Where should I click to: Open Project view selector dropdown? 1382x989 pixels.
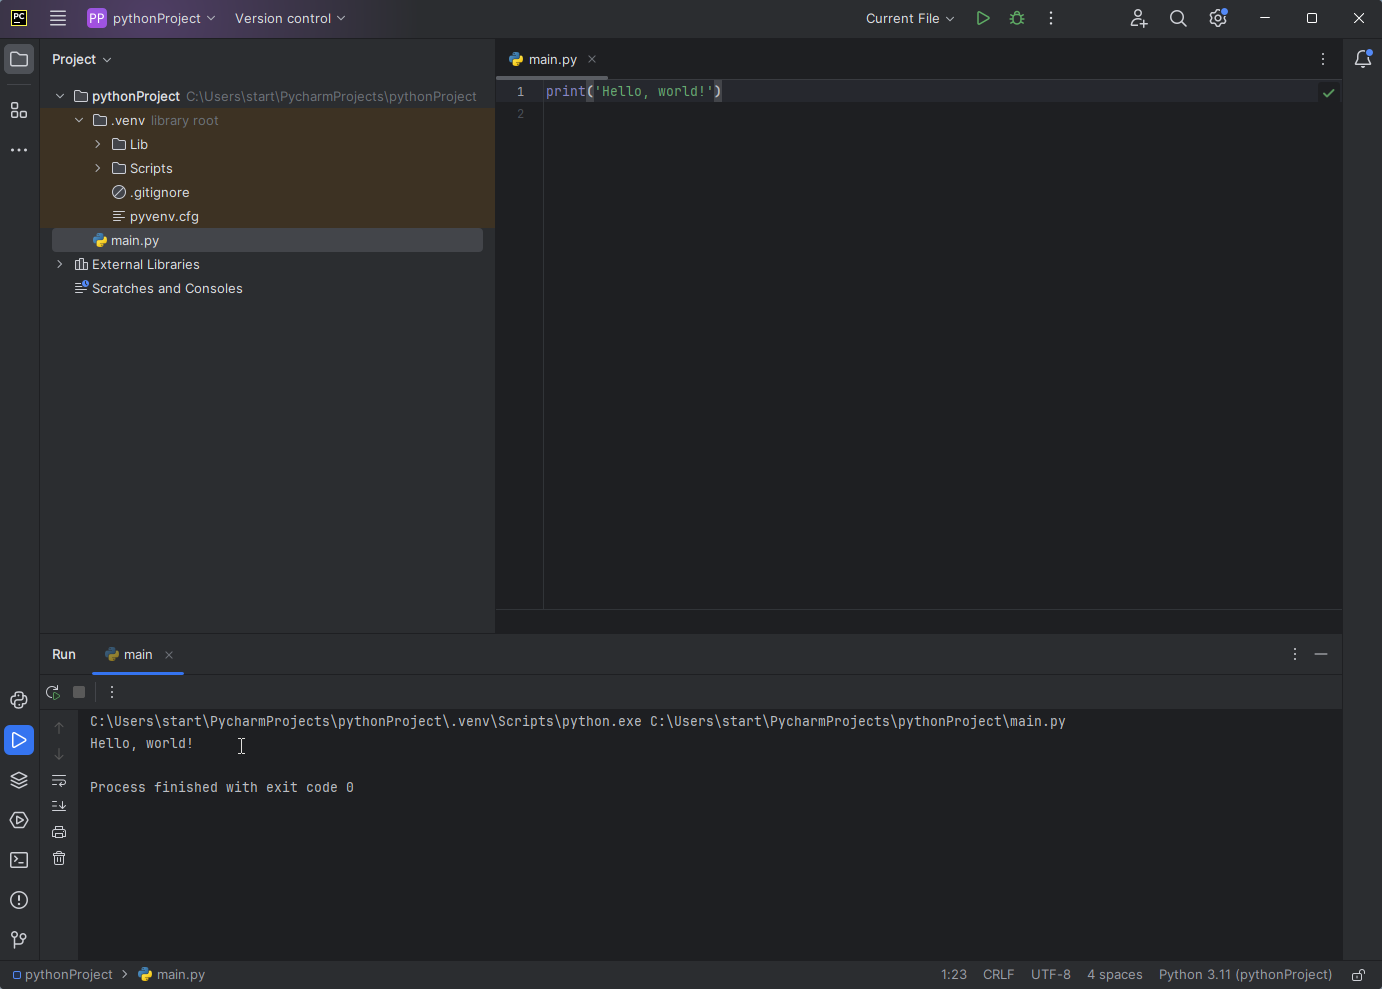(82, 59)
